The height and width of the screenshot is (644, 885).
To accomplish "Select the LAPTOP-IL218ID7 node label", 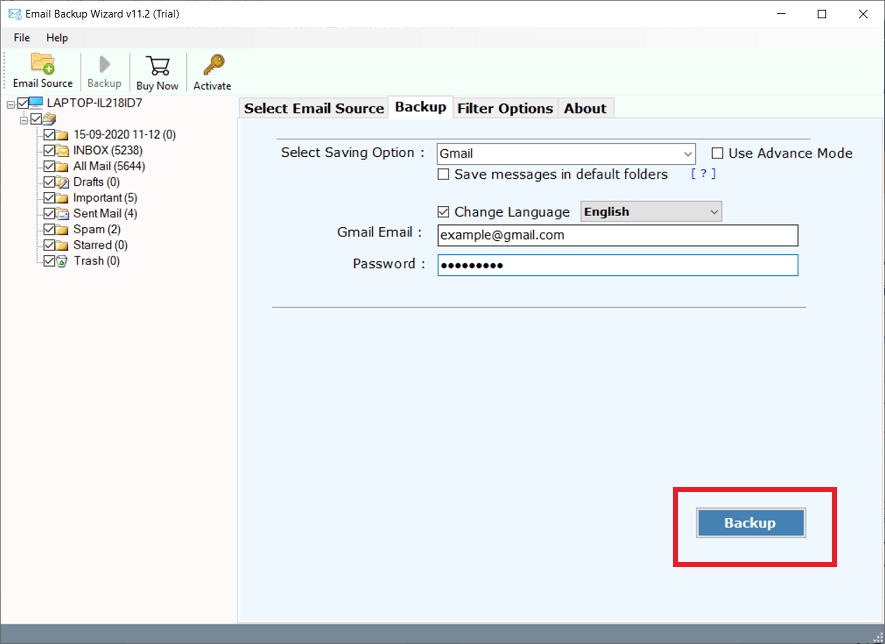I will 94,103.
